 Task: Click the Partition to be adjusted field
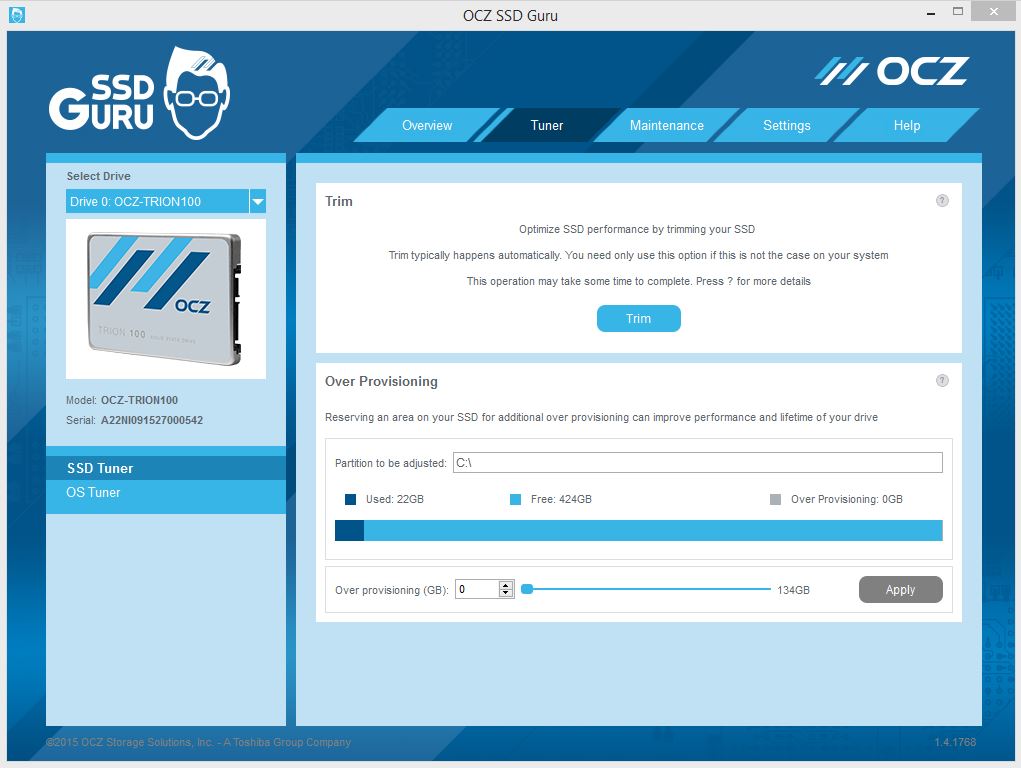click(x=697, y=462)
